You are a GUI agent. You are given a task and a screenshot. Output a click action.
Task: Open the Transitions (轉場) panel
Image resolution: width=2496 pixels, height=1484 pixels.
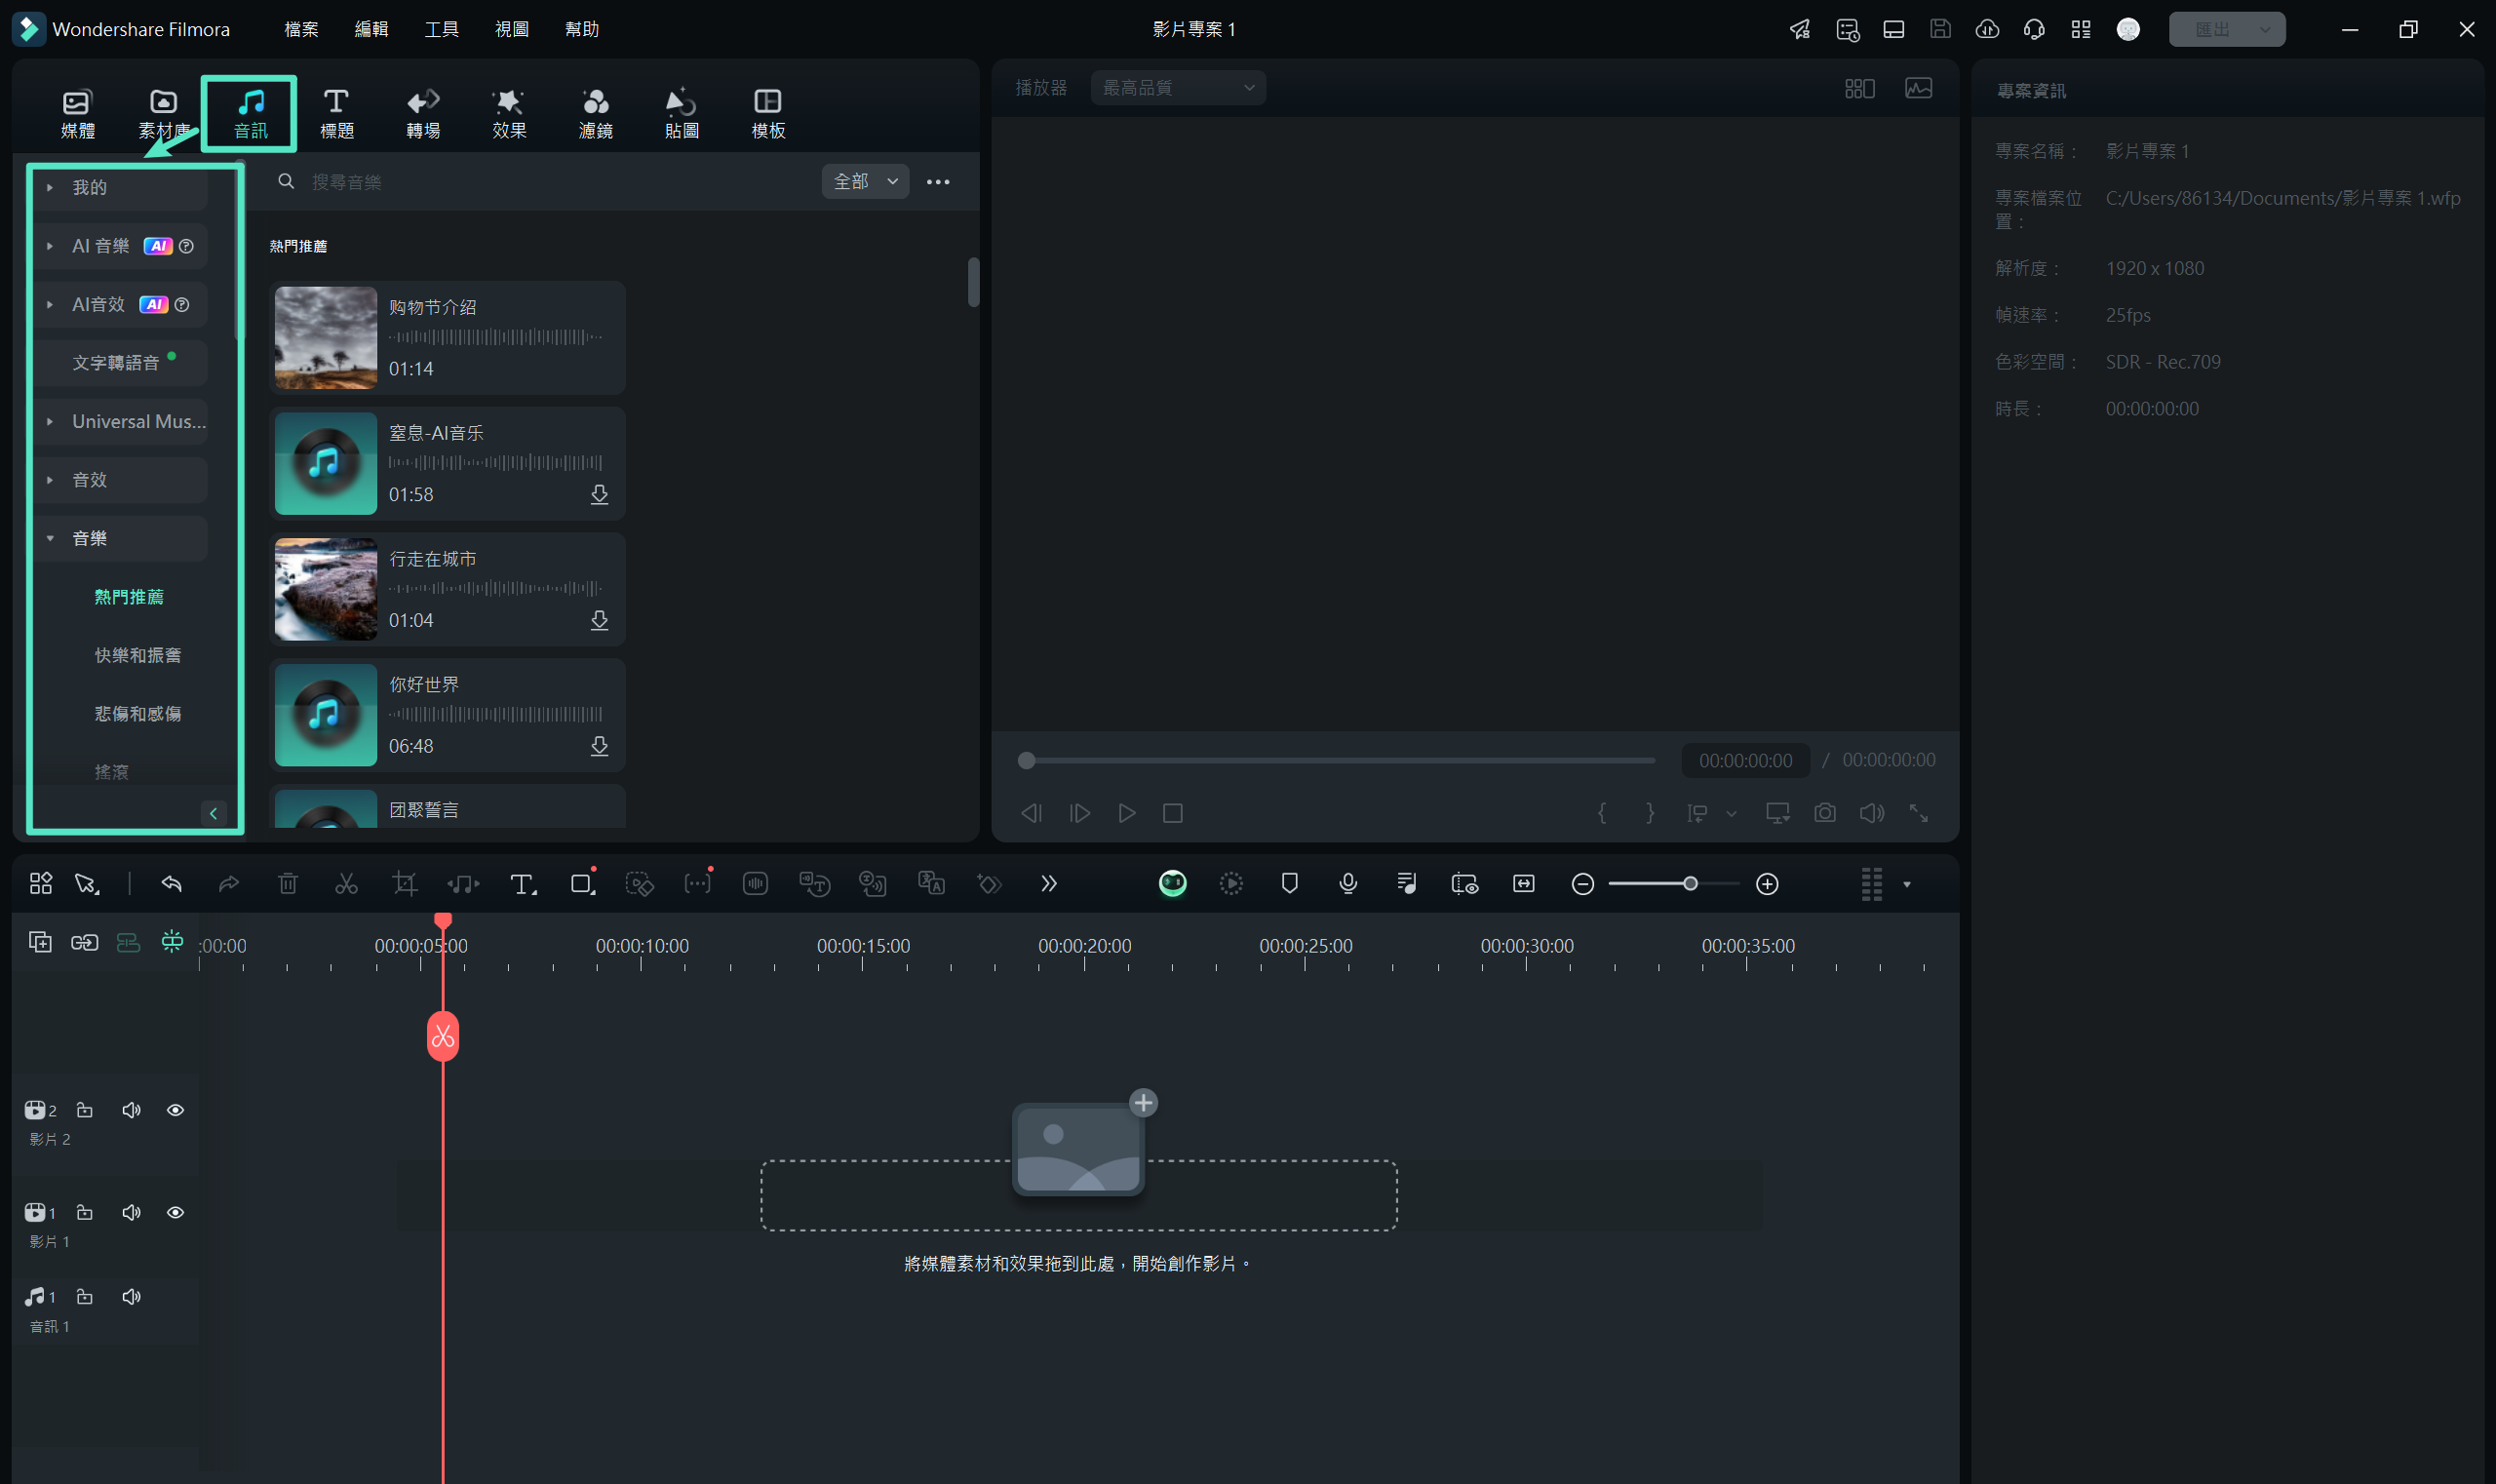[422, 109]
